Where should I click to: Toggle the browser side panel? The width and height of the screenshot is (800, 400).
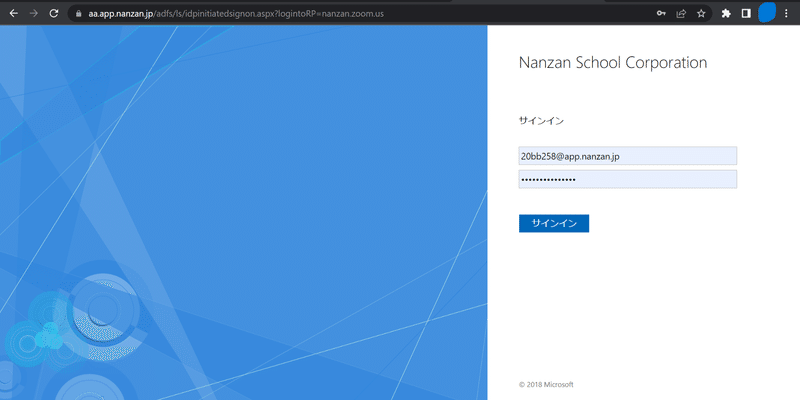click(x=746, y=14)
